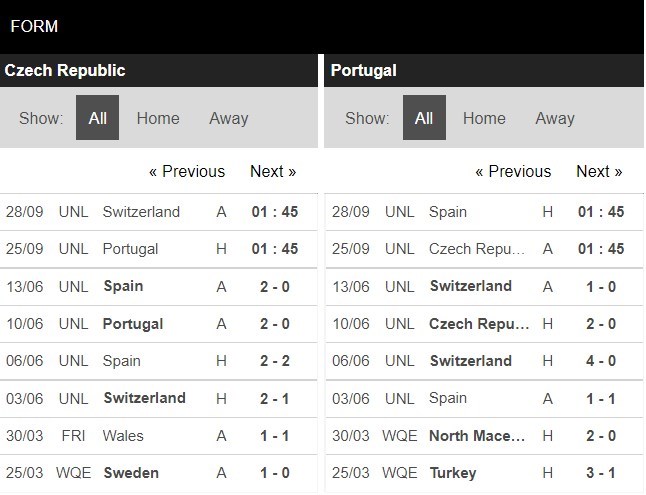Show All matches for Portugal
Screen dimensions: 646x495
pos(424,118)
